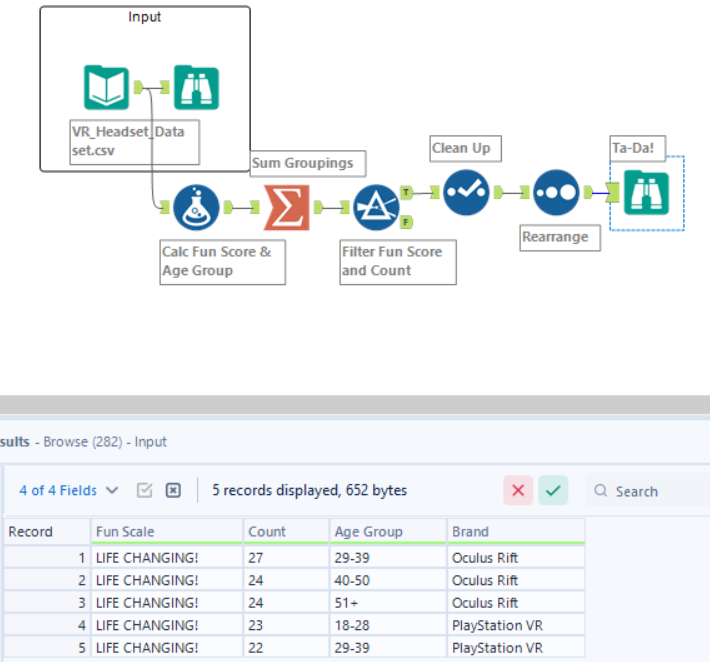Click the Summarize tool labeled Sum Groupings
The image size is (710, 662).
[287, 208]
